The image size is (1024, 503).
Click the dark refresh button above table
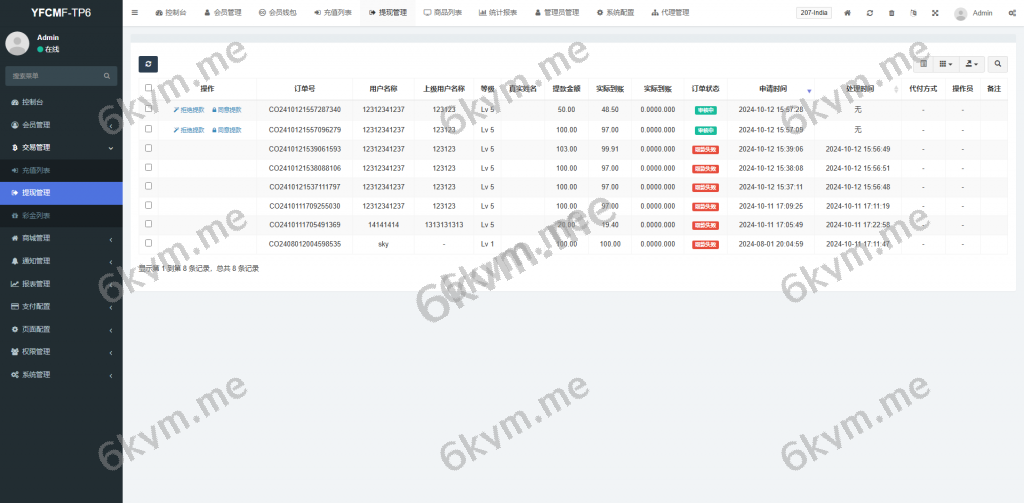click(148, 64)
